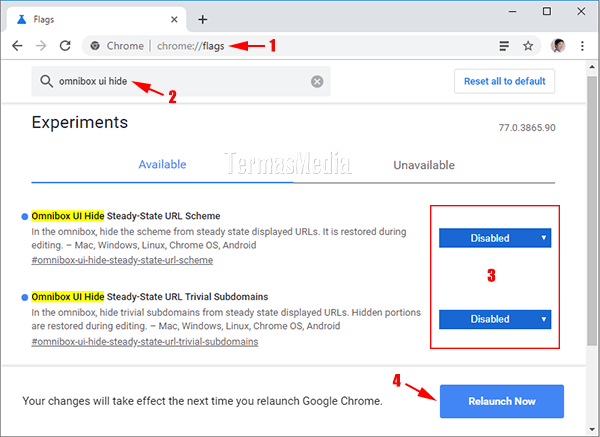
Task: Click Steady-State URL Scheme title
Action: coord(126,216)
